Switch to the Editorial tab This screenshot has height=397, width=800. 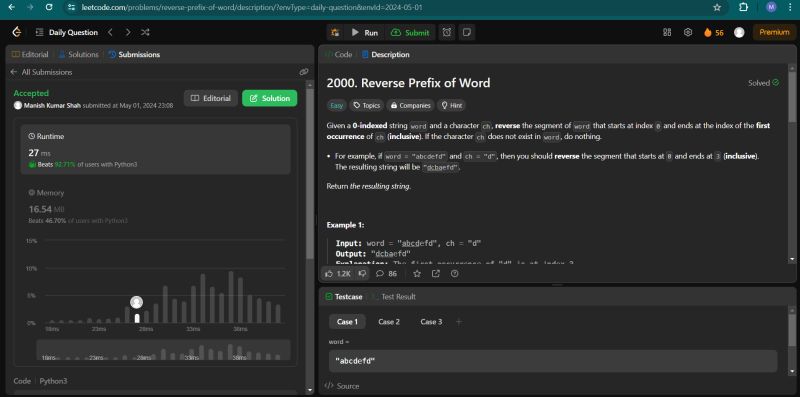coord(30,54)
